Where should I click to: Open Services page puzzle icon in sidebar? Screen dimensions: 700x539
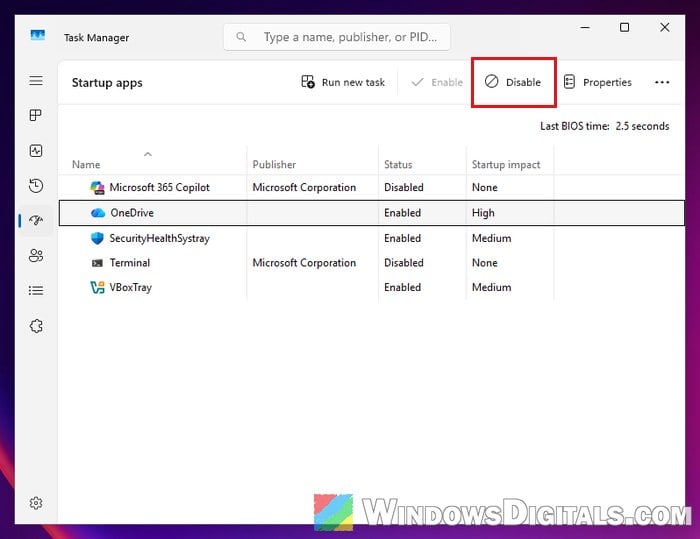click(x=36, y=326)
